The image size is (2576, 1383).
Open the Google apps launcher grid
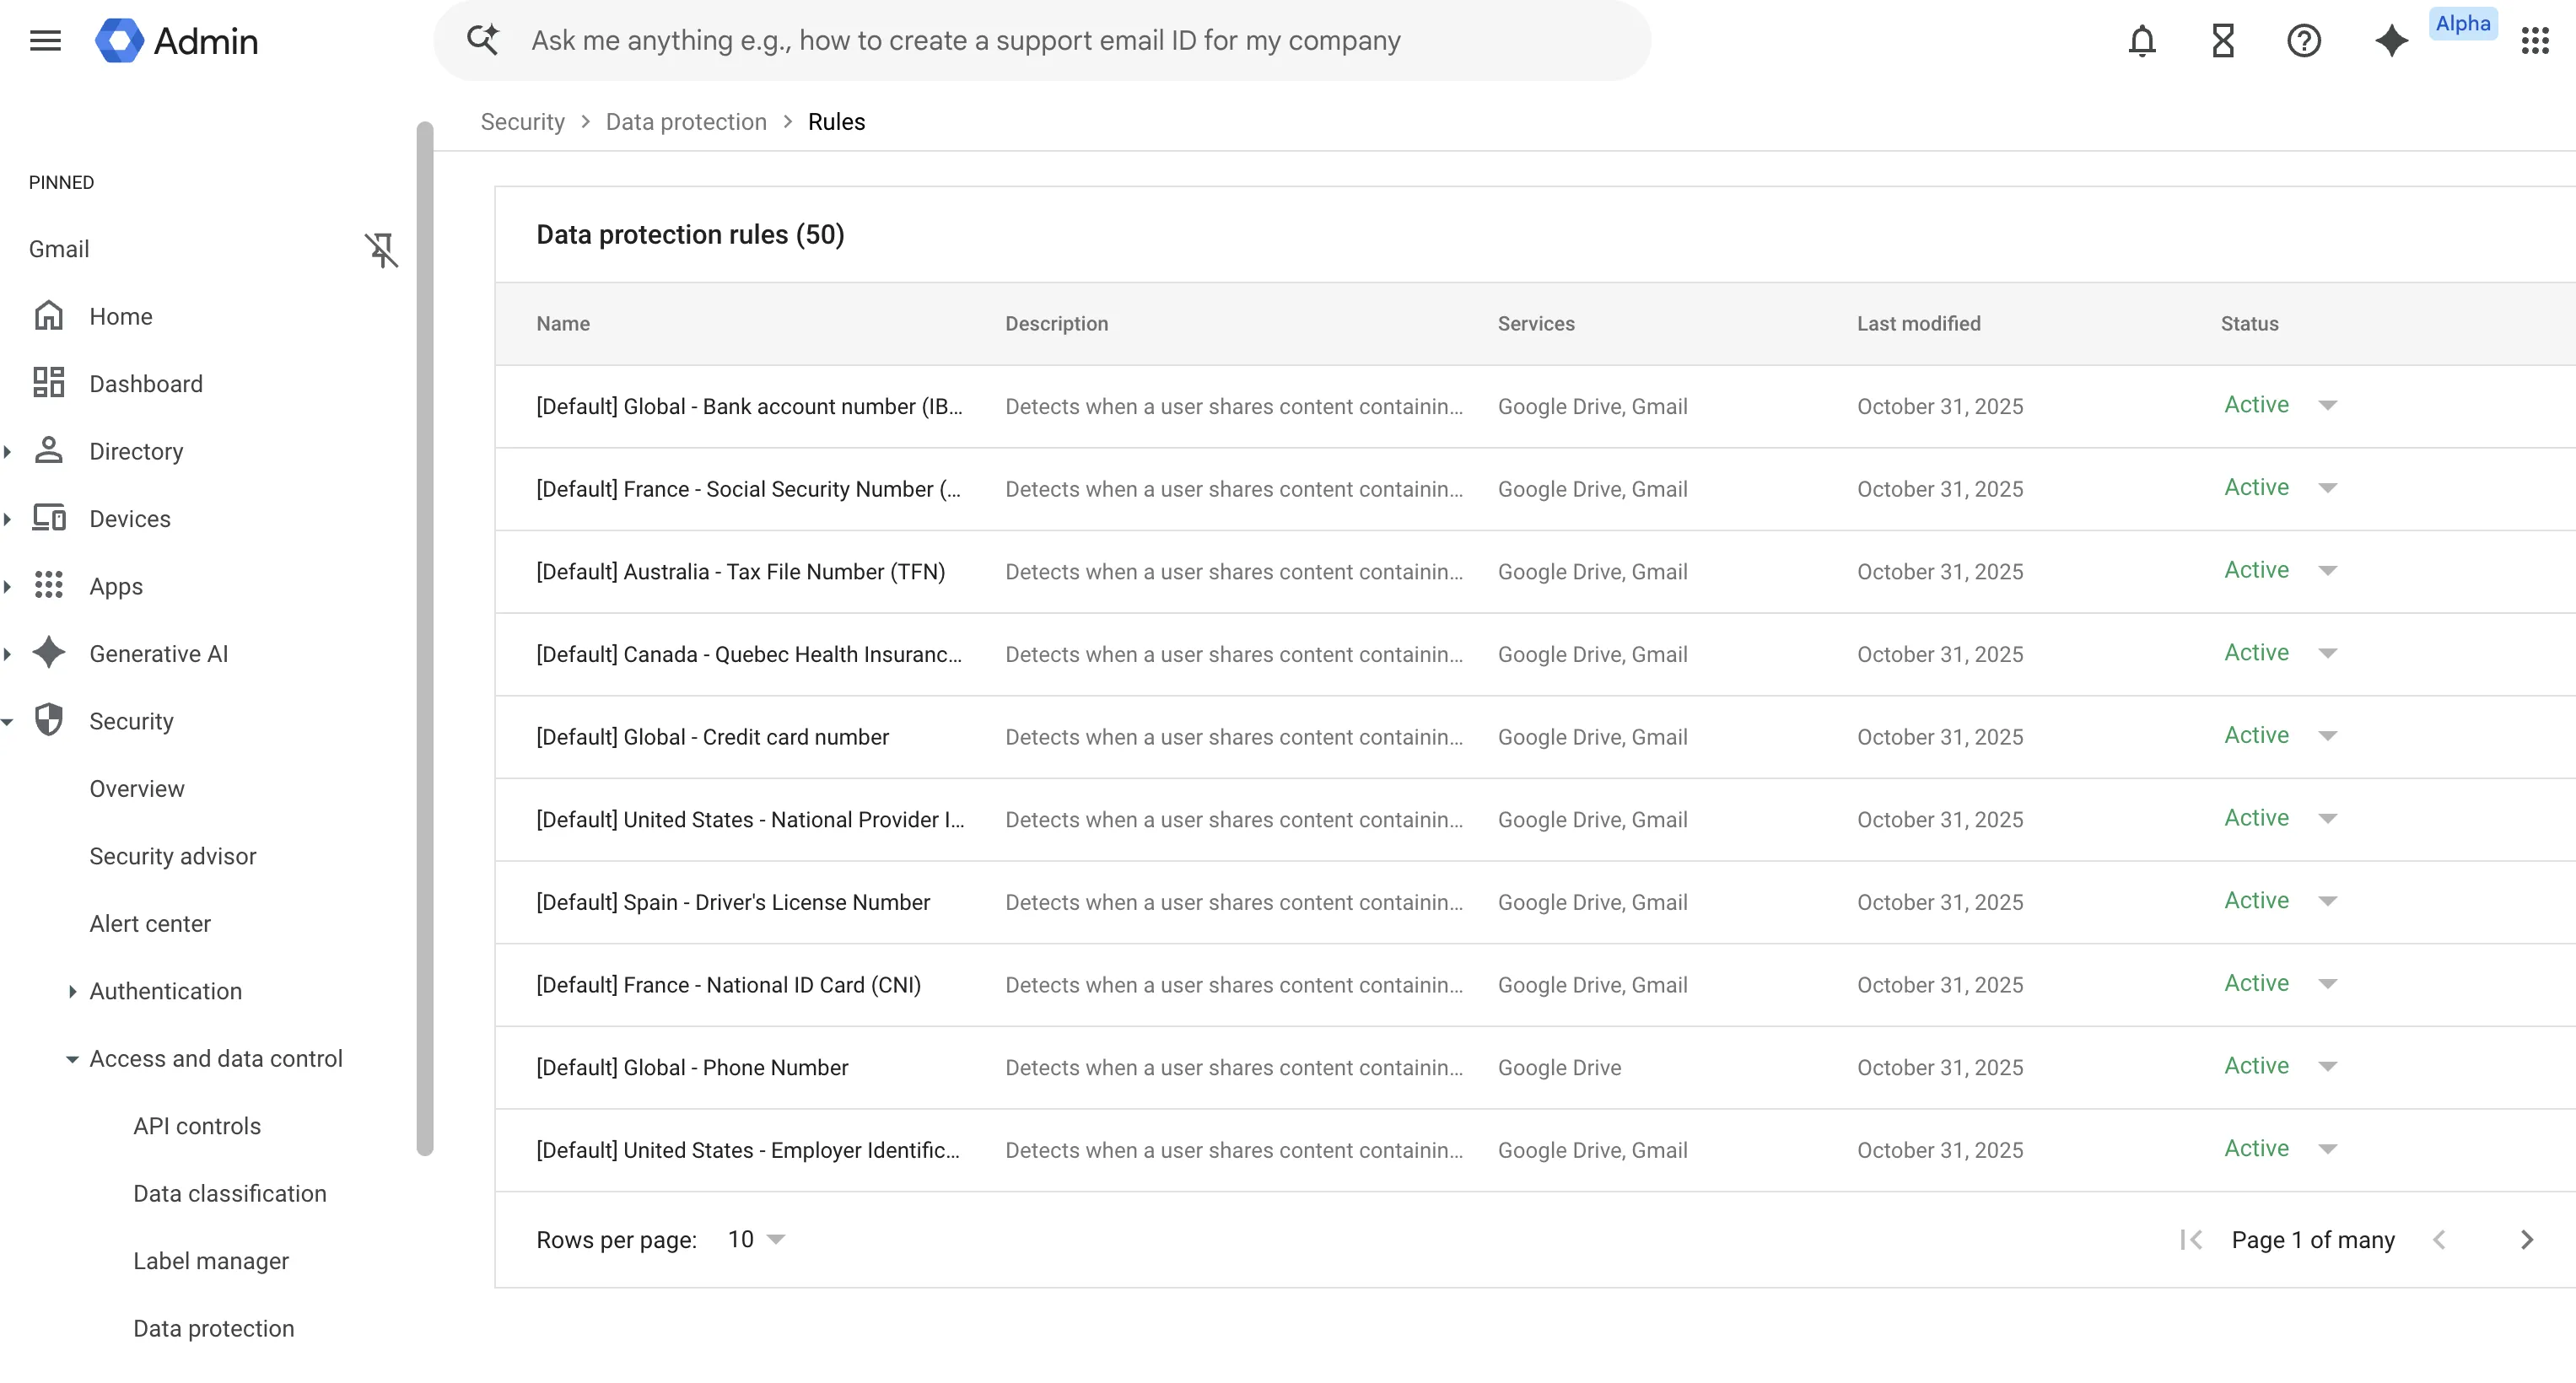pyautogui.click(x=2536, y=40)
